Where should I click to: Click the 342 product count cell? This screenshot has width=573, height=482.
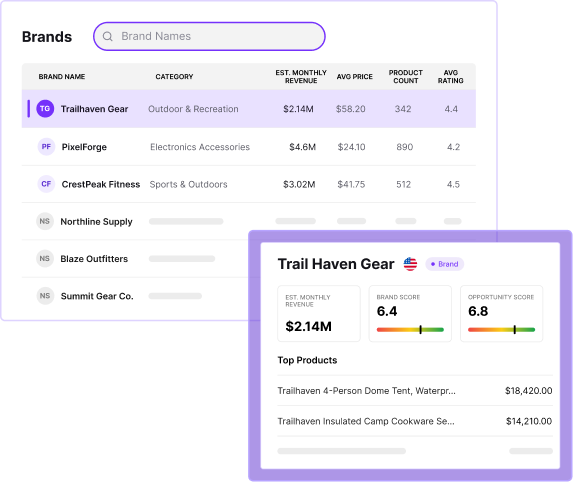point(403,109)
